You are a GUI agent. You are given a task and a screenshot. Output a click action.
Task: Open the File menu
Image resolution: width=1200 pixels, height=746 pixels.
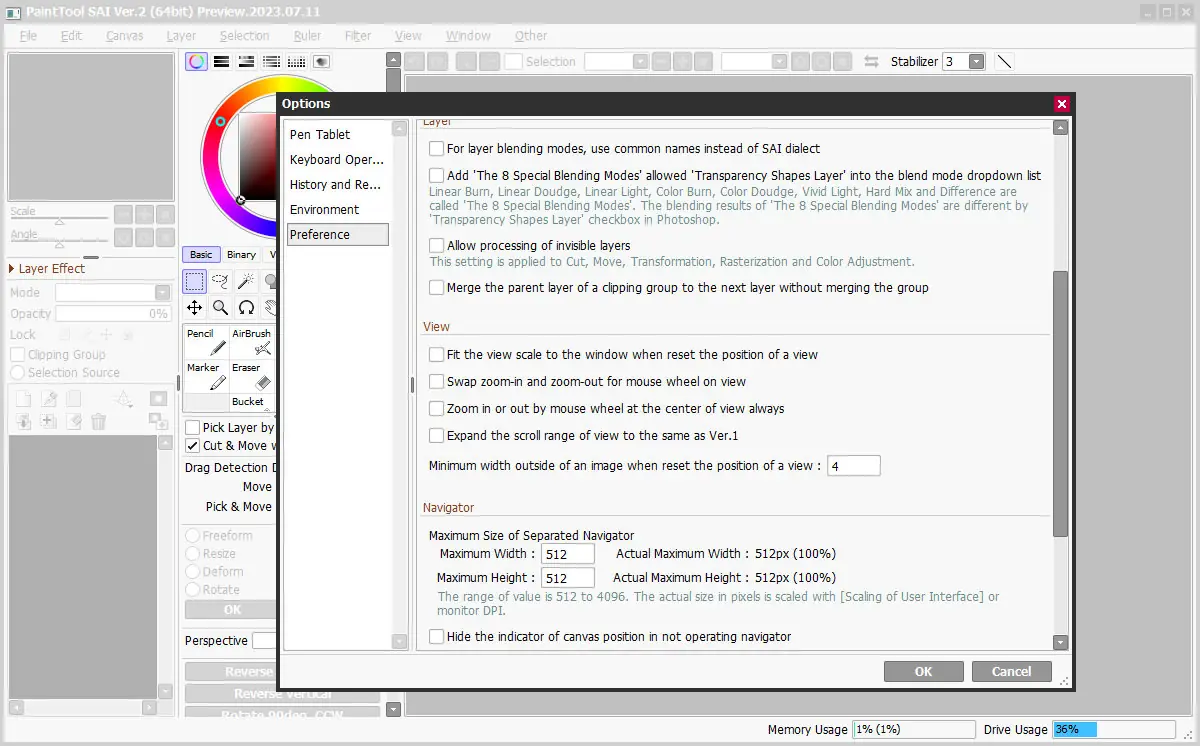tap(28, 35)
